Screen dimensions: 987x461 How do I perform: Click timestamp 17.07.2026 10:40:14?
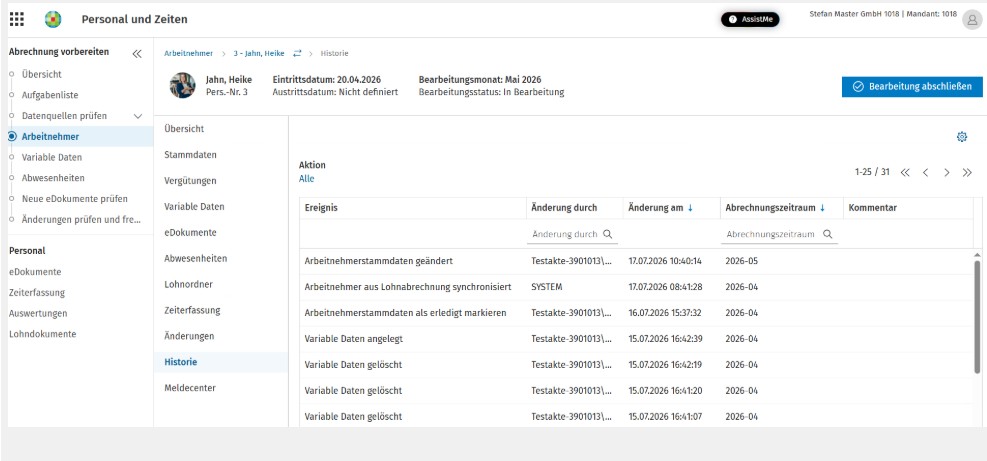665,261
